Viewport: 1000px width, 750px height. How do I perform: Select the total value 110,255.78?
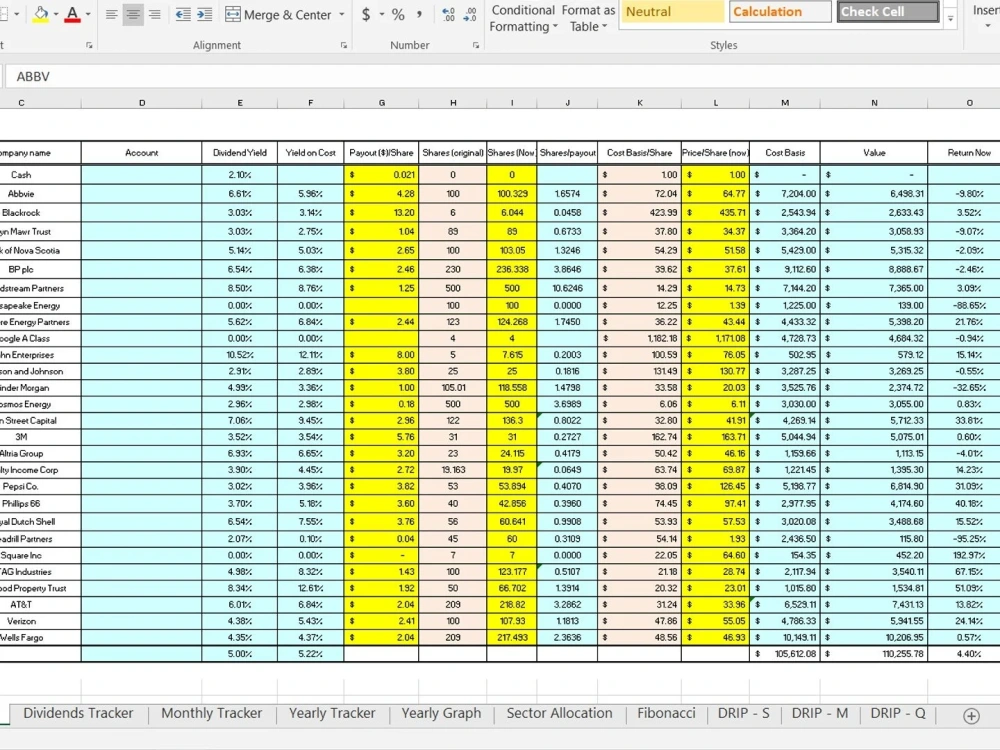[874, 654]
